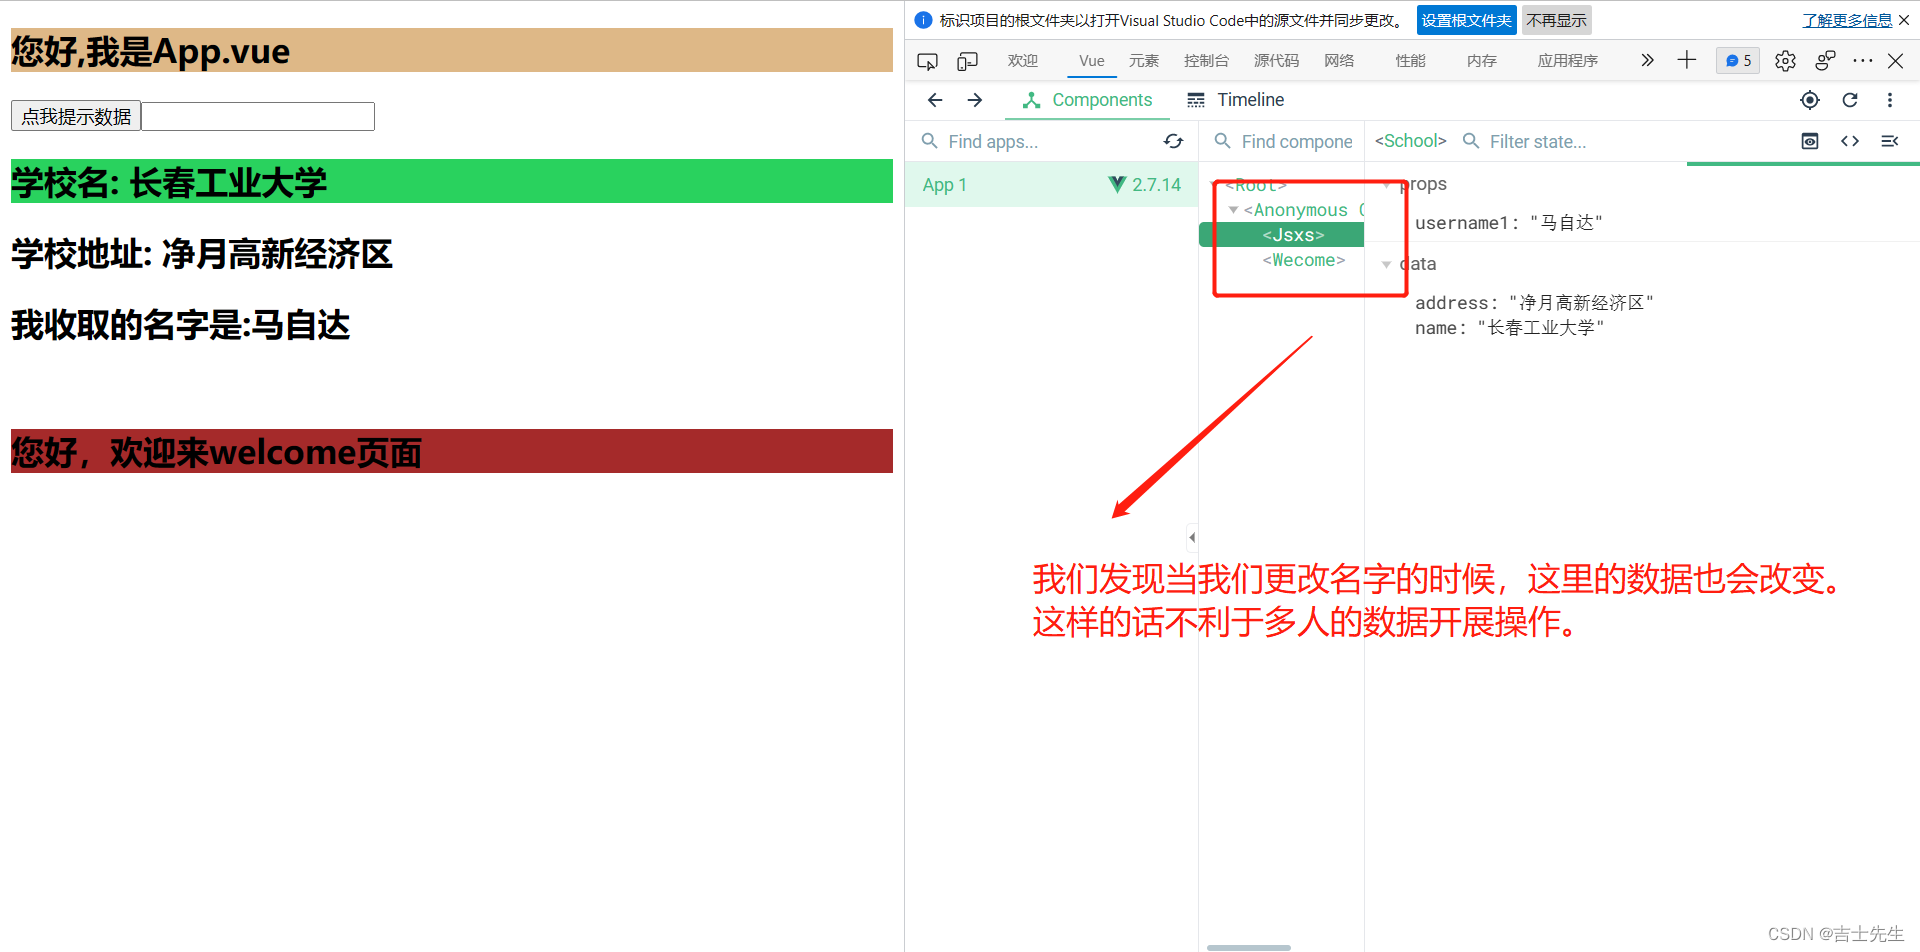Go back with the Vue devtools back arrow
Image resolution: width=1920 pixels, height=952 pixels.
pos(935,100)
